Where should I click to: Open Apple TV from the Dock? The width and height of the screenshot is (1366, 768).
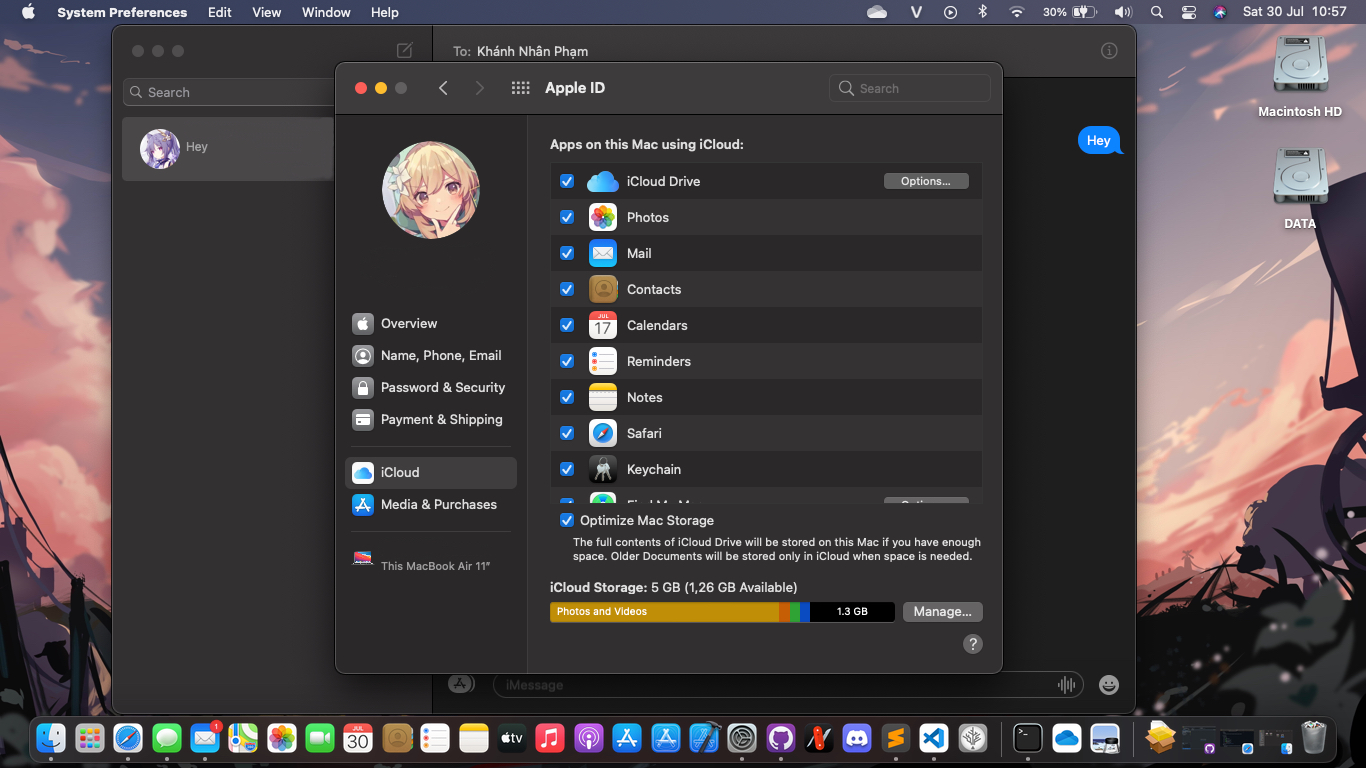click(x=512, y=739)
